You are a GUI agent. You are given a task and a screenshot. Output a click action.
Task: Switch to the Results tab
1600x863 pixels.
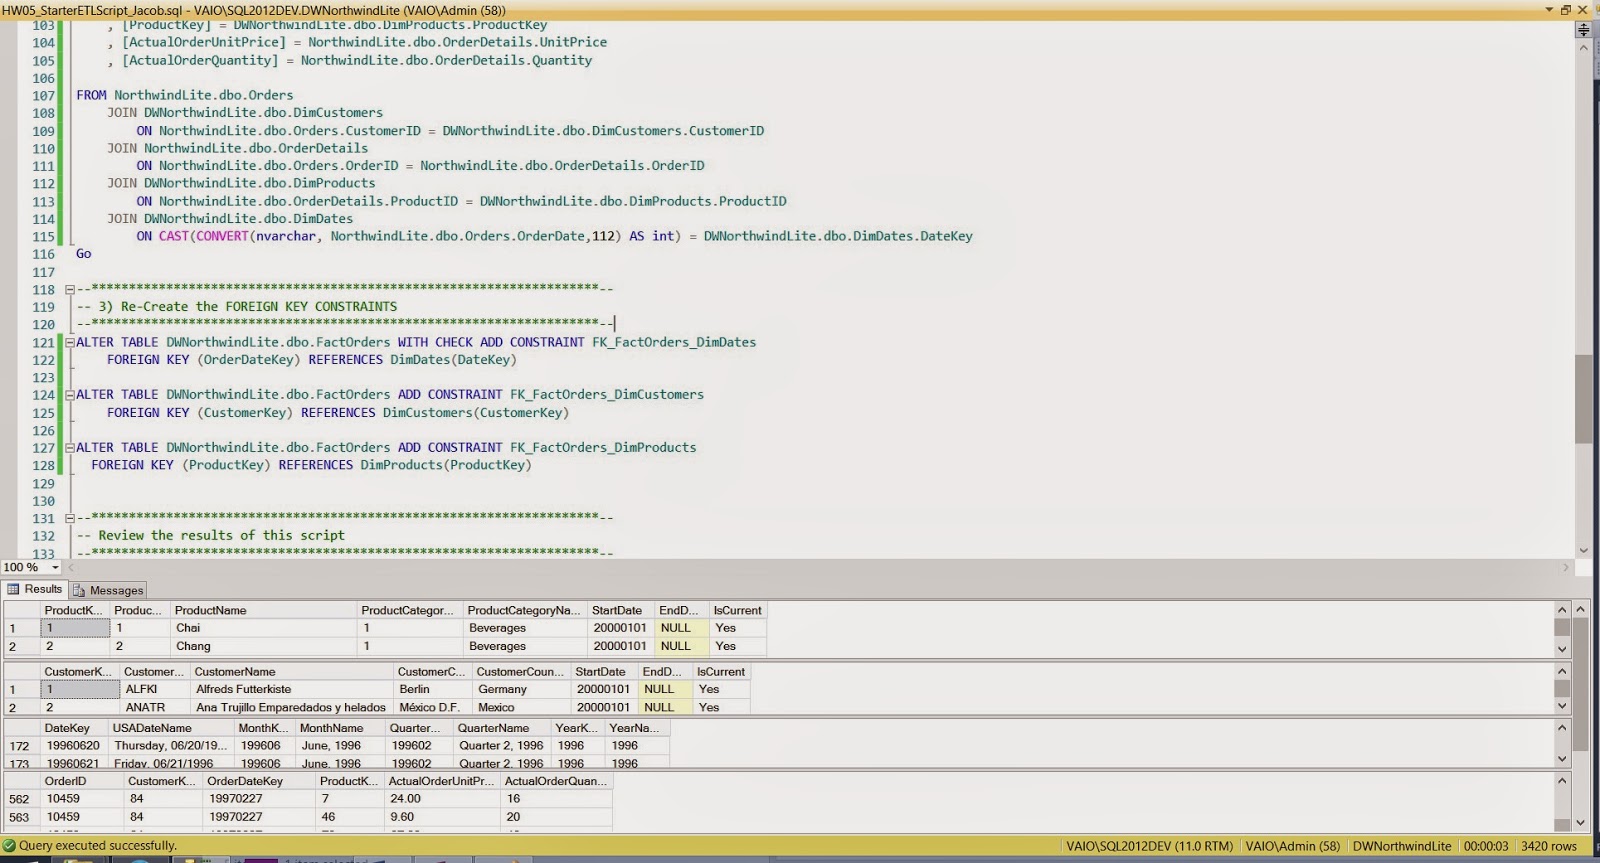[35, 590]
